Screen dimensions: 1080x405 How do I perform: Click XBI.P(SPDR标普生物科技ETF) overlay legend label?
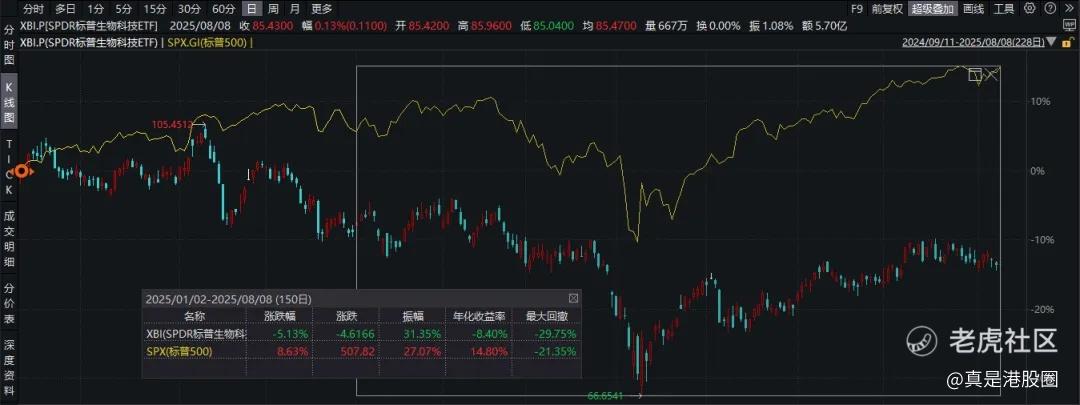click(90, 42)
